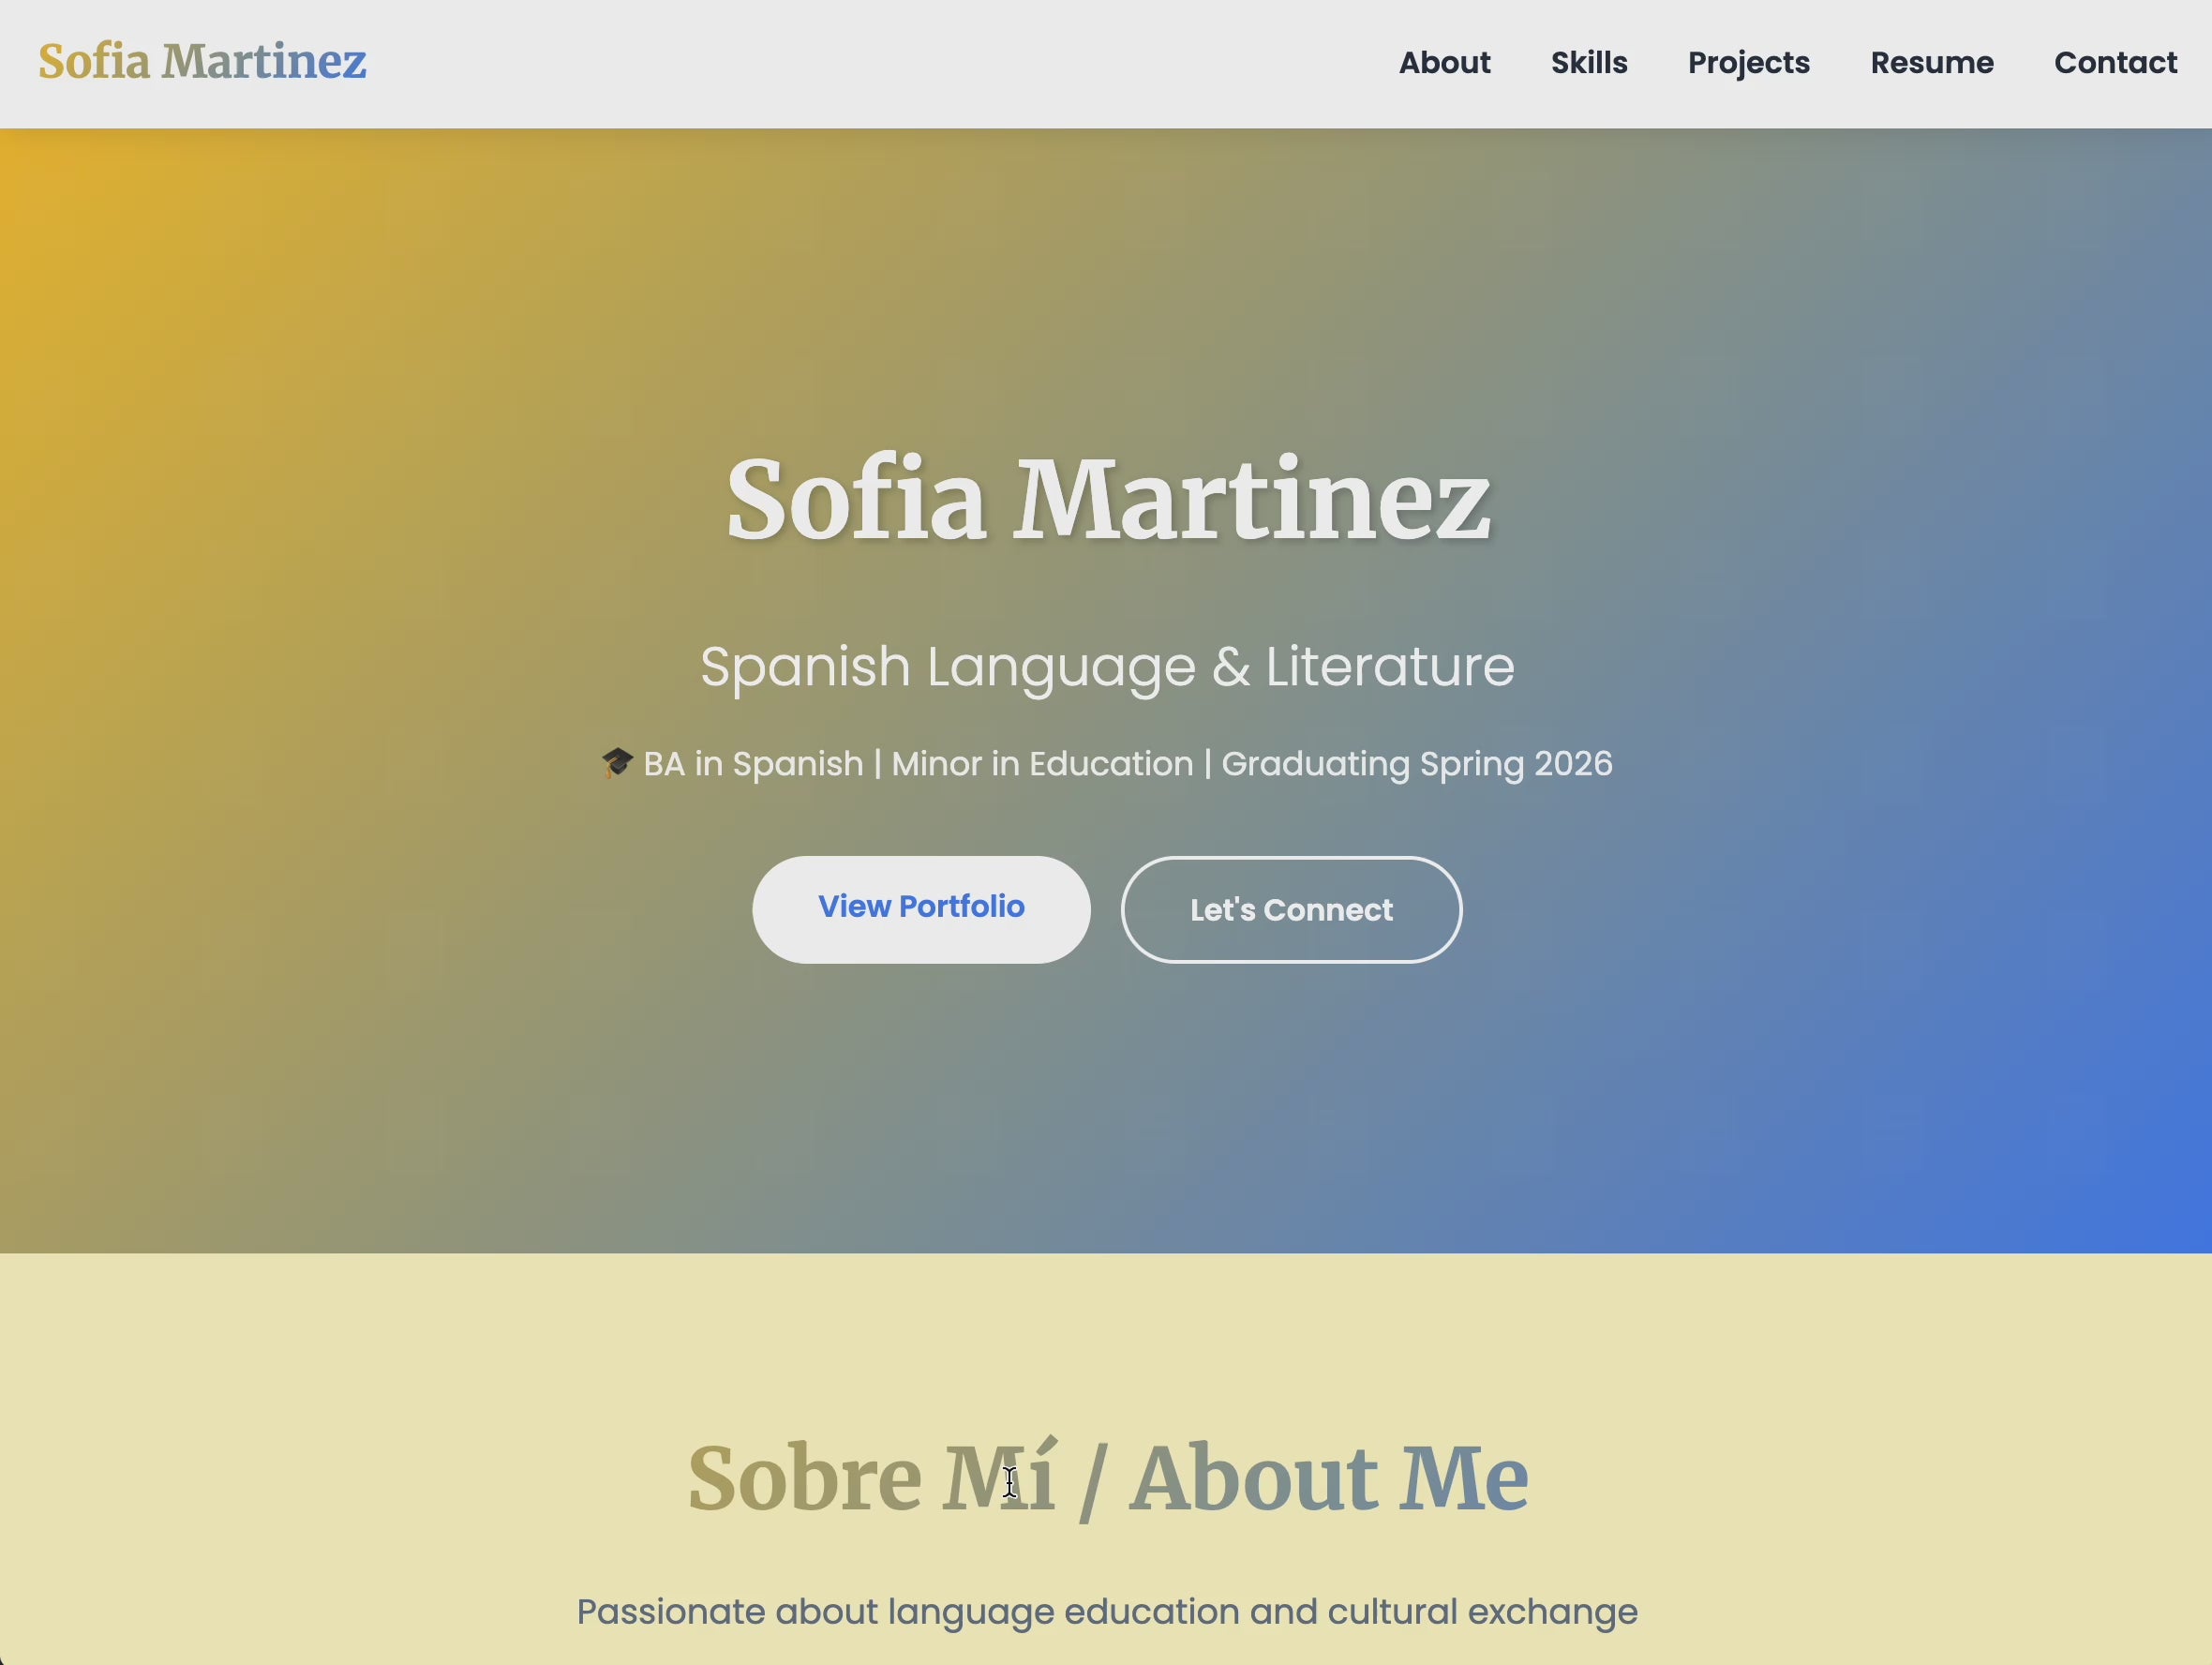Click the graduation cap icon in the hero
This screenshot has height=1665, width=2212.
(x=618, y=763)
